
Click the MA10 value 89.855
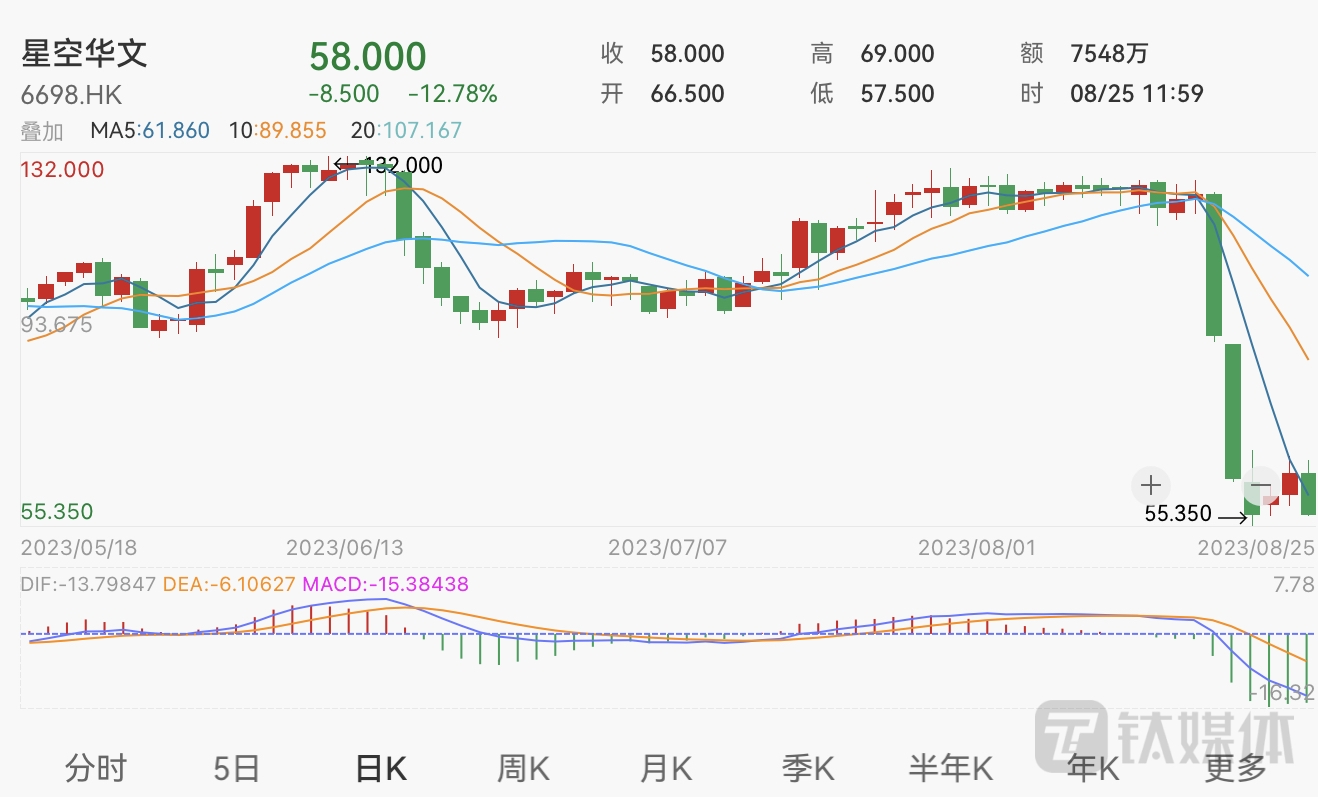pos(291,130)
